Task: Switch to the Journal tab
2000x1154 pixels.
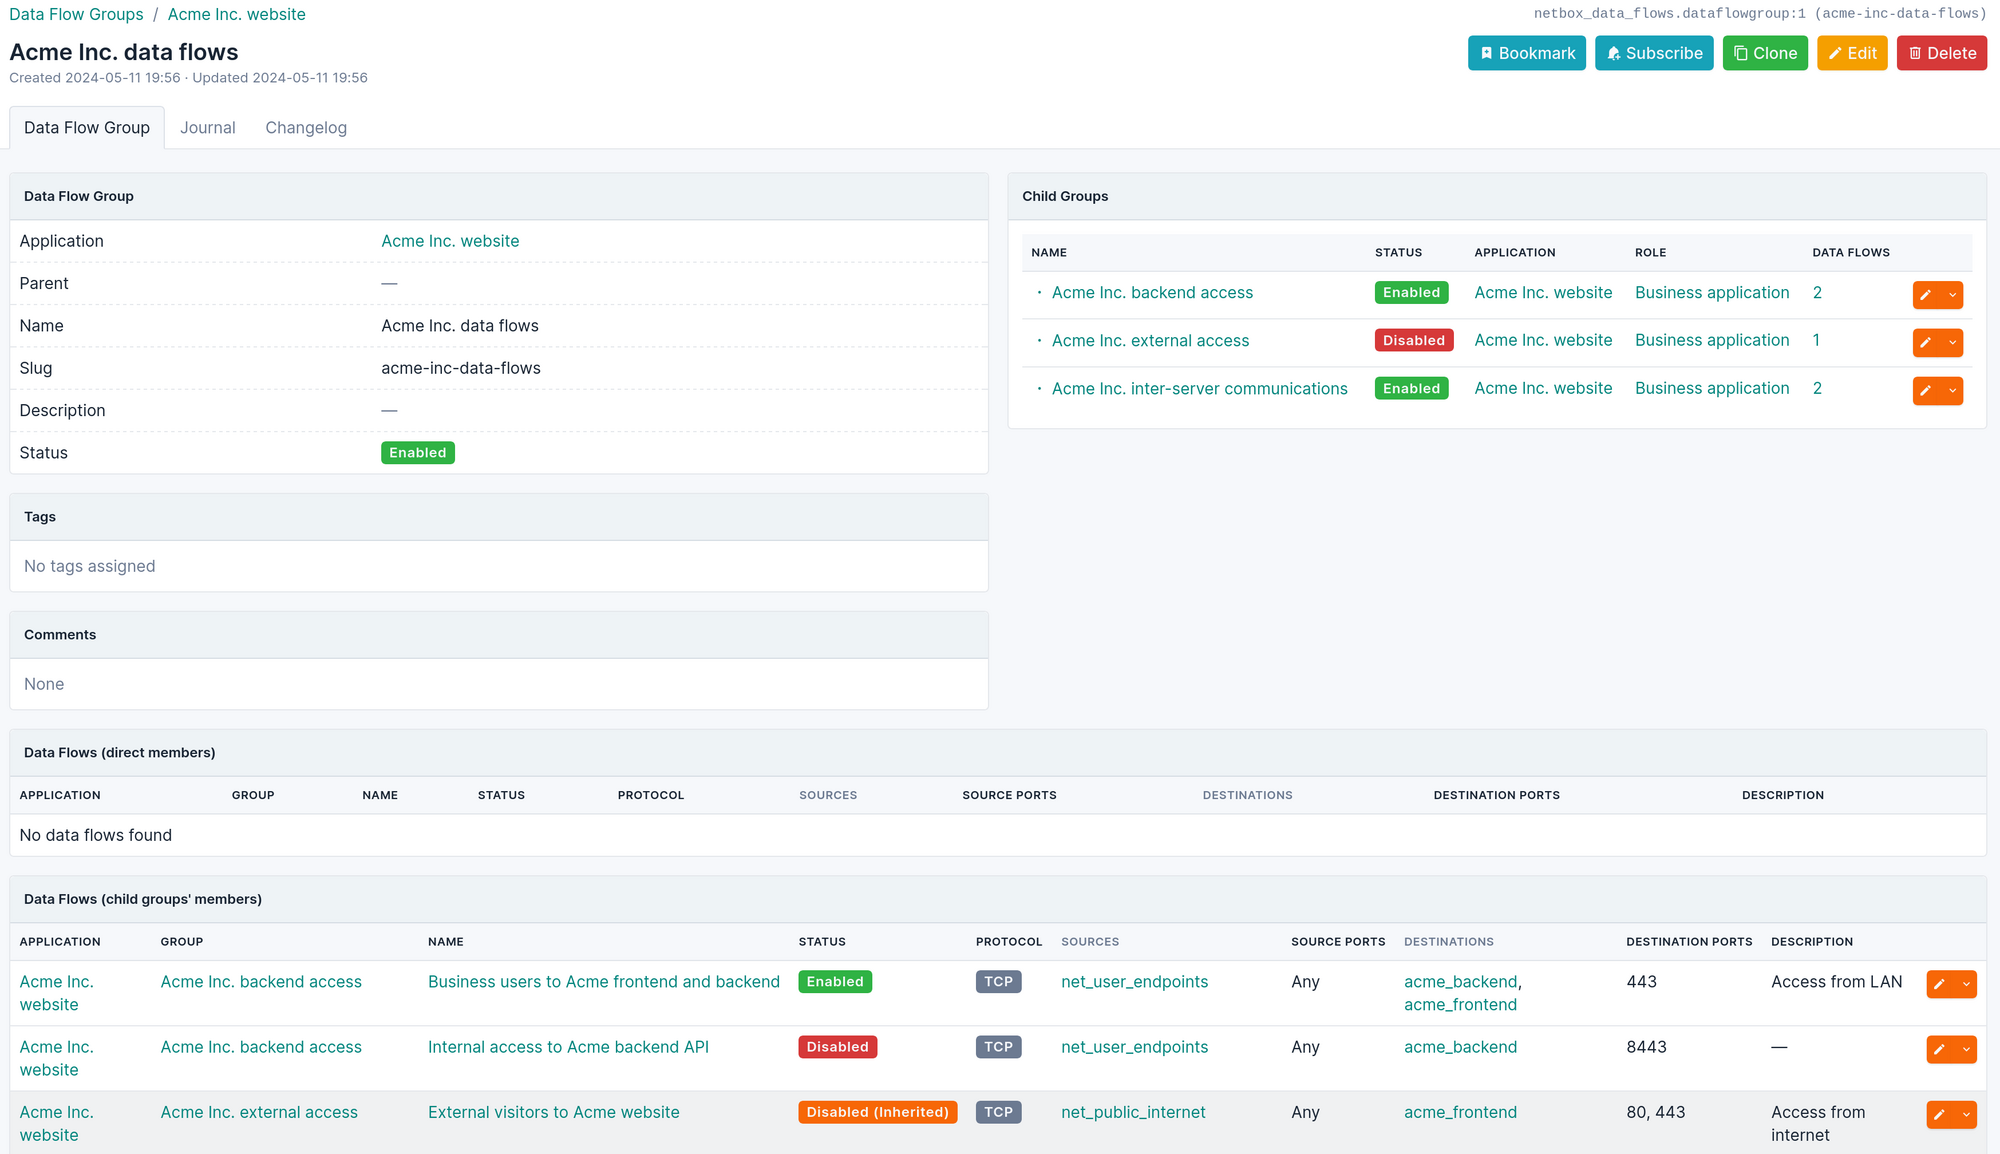Action: (208, 128)
